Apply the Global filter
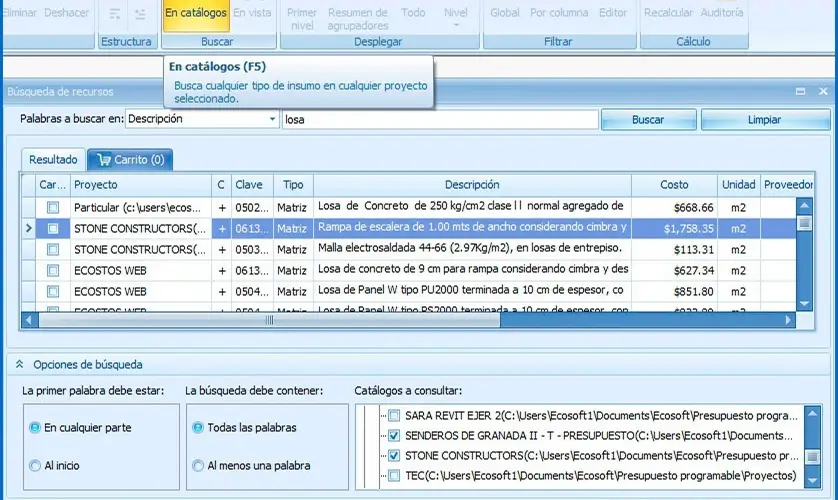Screen dimensions: 838x500 coord(504,14)
